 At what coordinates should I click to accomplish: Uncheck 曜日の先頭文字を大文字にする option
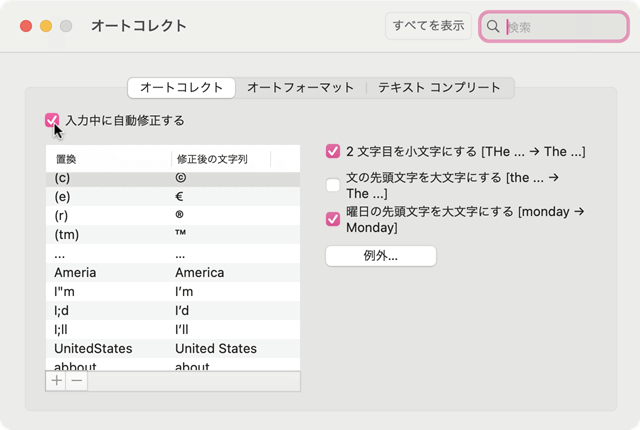coord(333,219)
